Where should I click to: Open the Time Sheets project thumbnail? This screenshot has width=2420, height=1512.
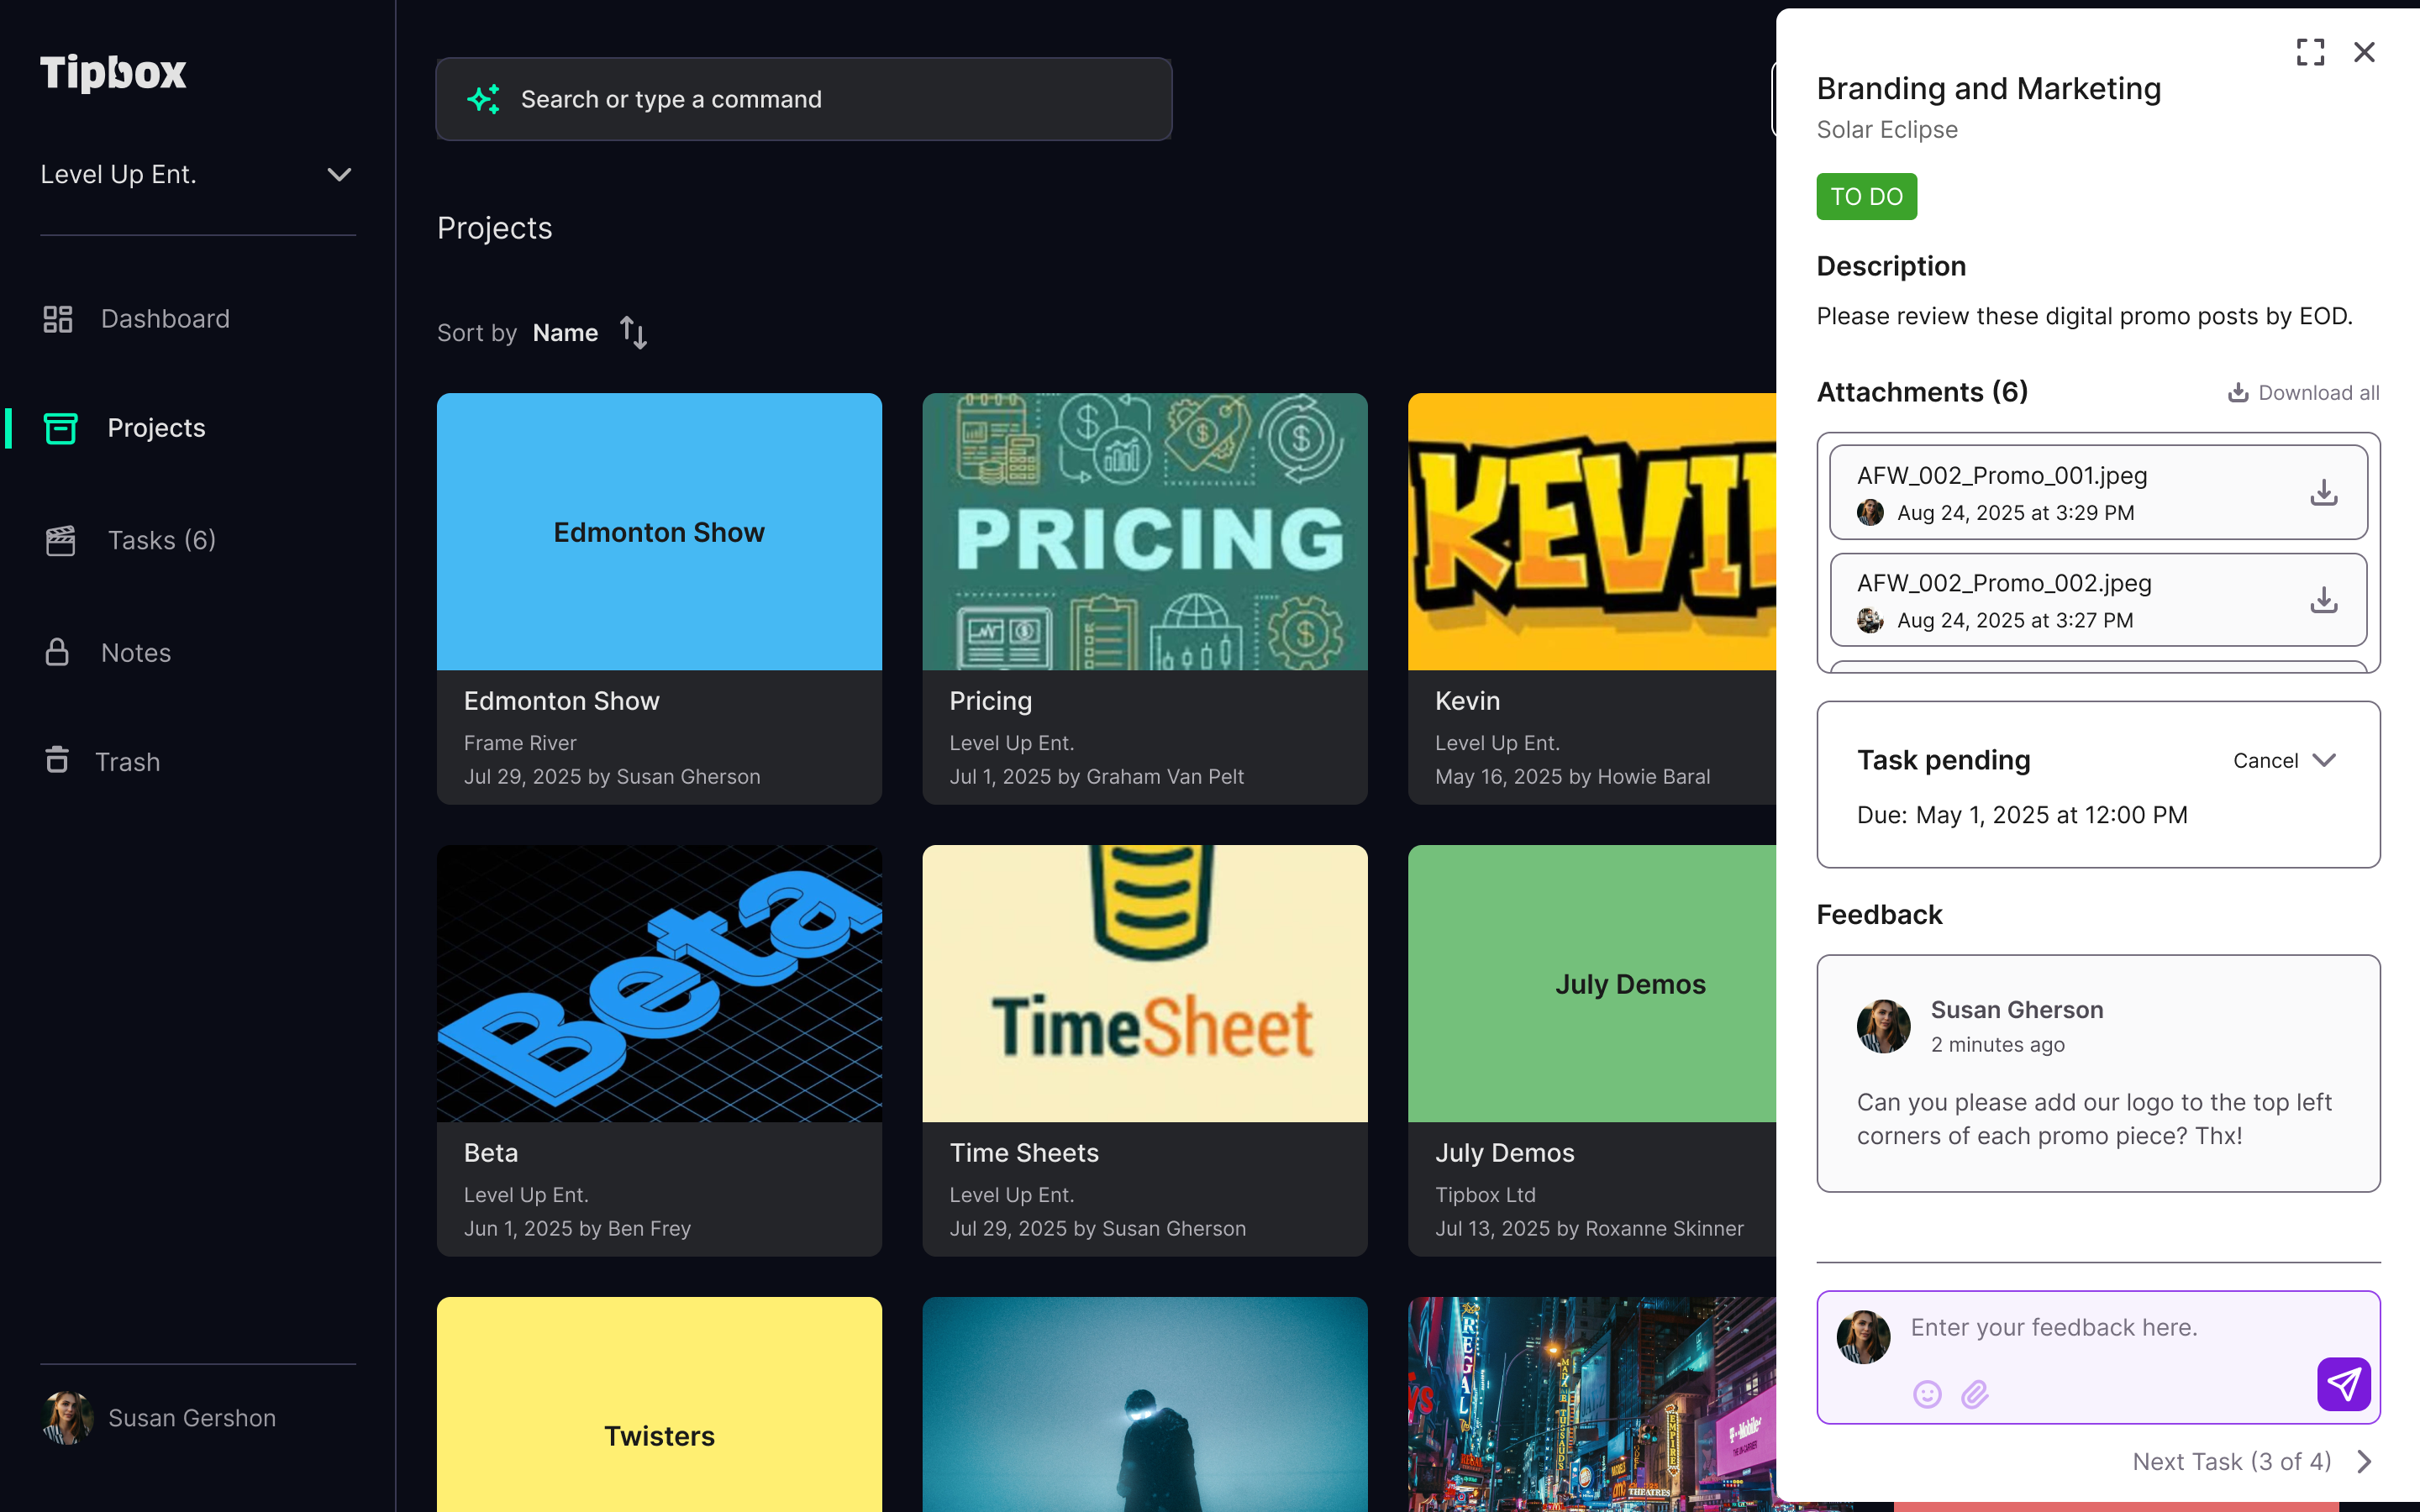click(x=1145, y=983)
